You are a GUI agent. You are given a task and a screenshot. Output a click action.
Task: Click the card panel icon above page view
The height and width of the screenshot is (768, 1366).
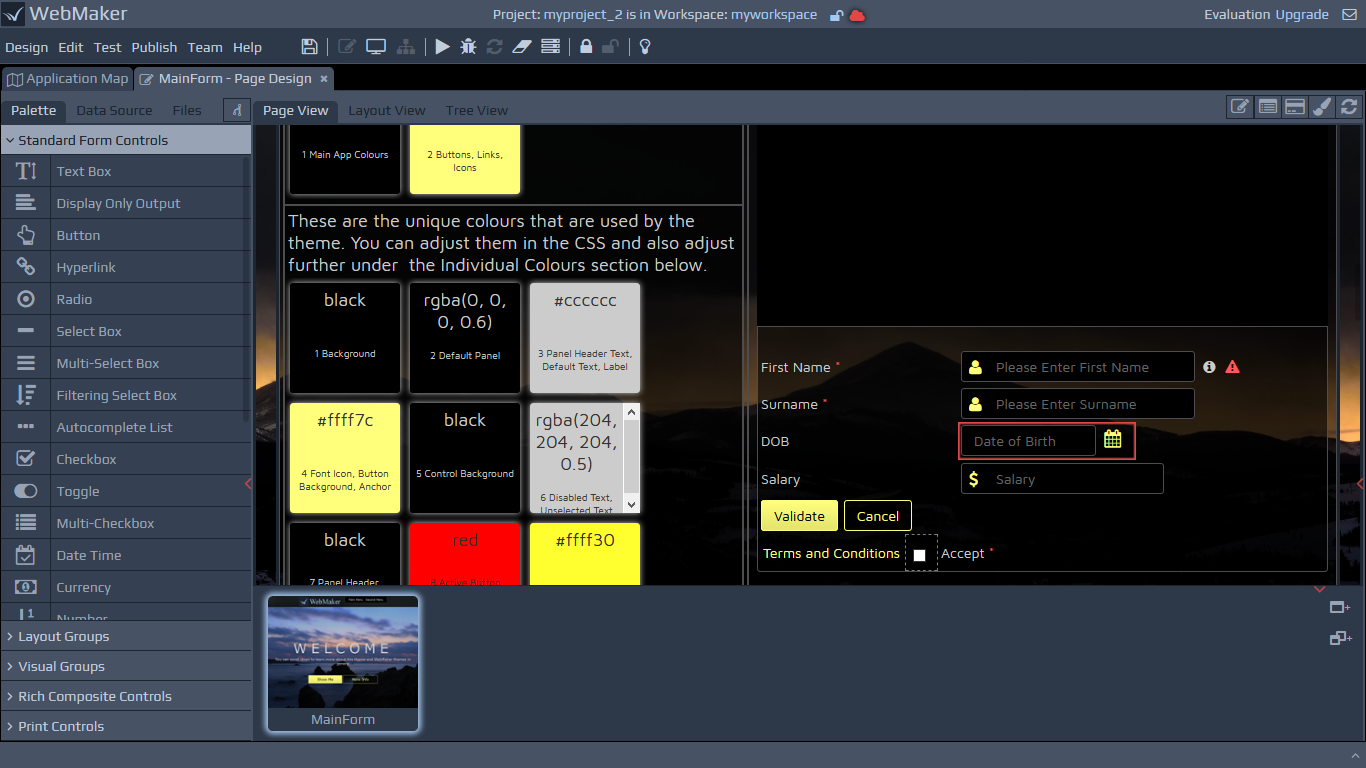click(1295, 107)
